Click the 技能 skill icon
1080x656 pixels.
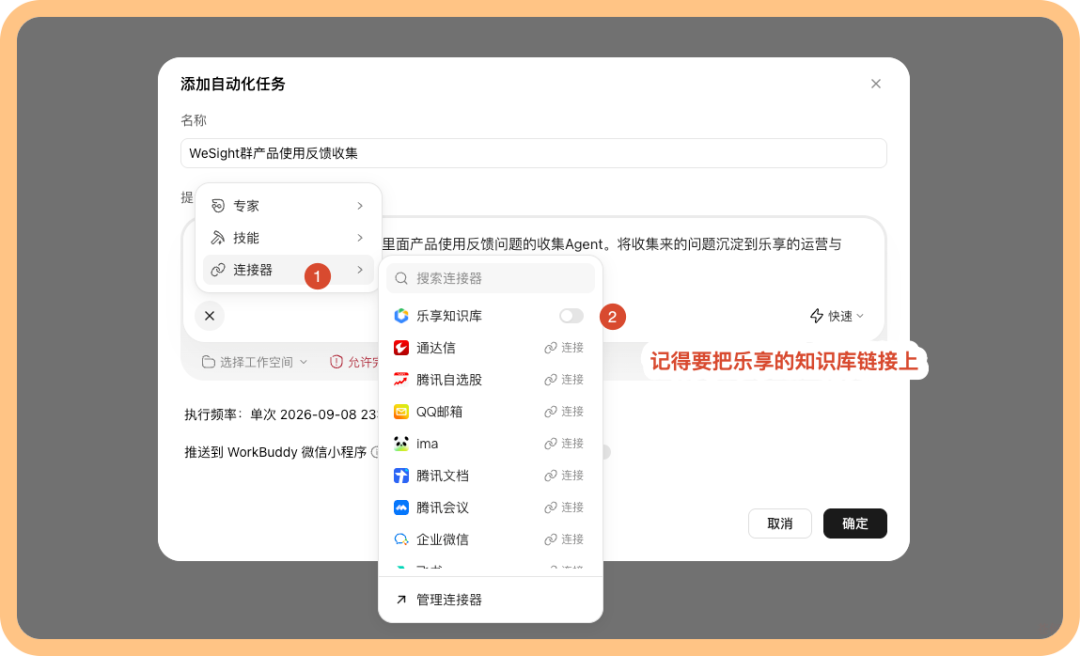click(x=218, y=238)
